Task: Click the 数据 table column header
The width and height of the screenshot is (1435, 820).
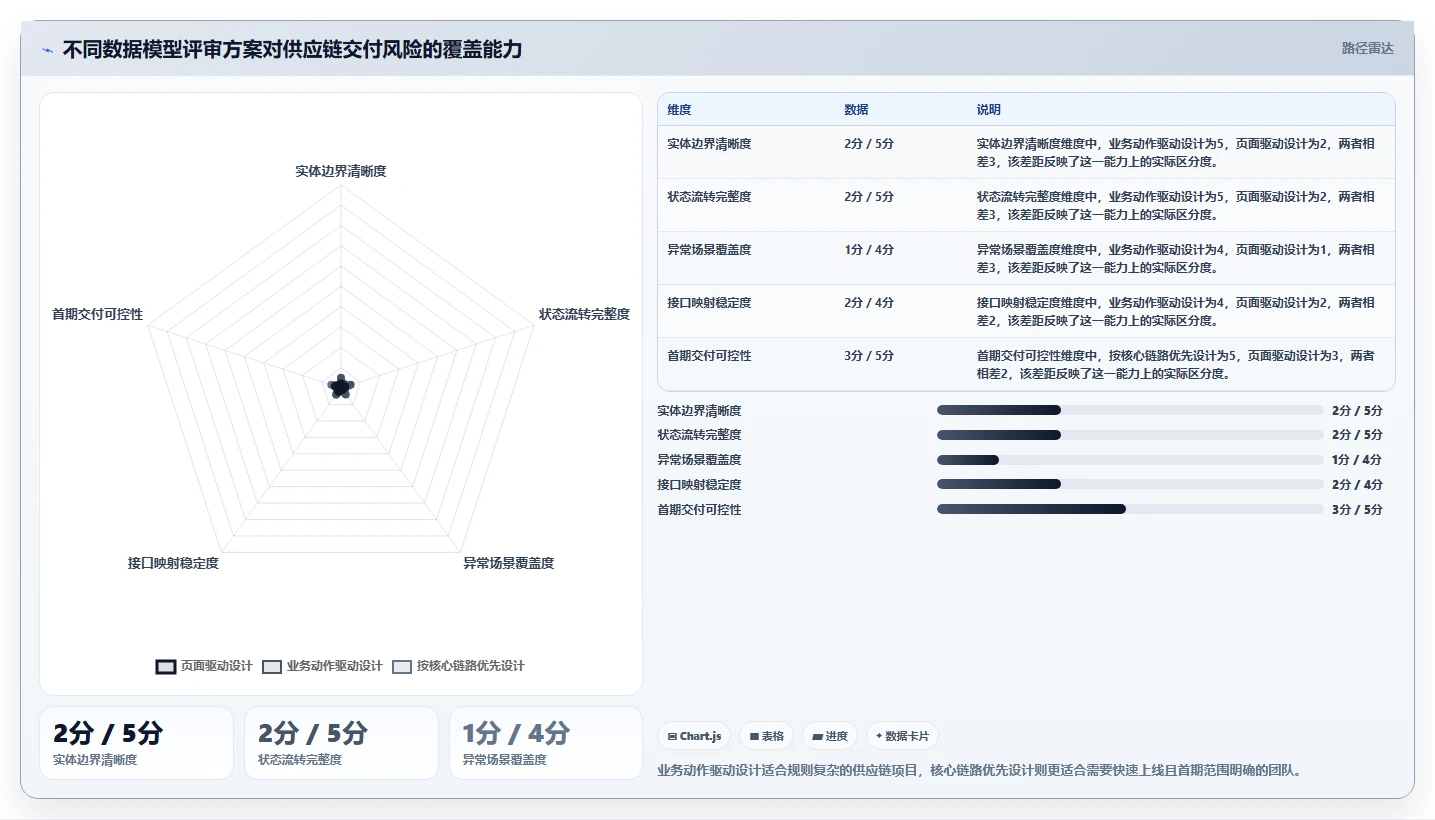Action: [856, 110]
